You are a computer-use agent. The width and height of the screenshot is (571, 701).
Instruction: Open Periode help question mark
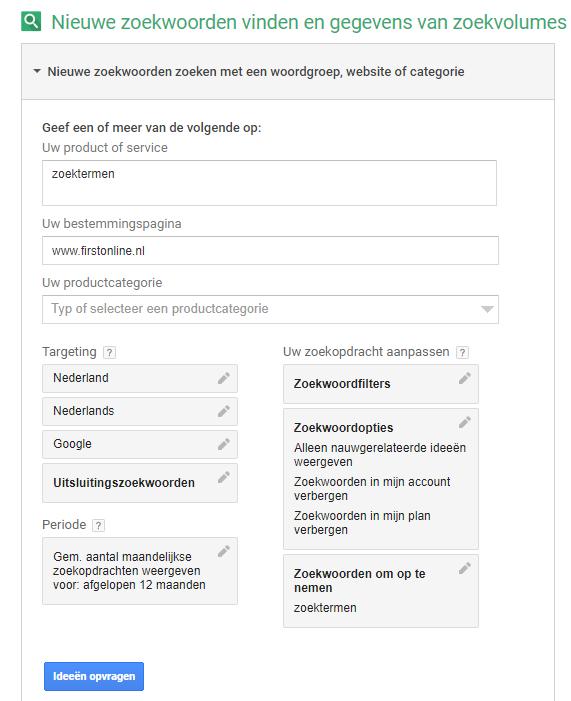coord(98,526)
